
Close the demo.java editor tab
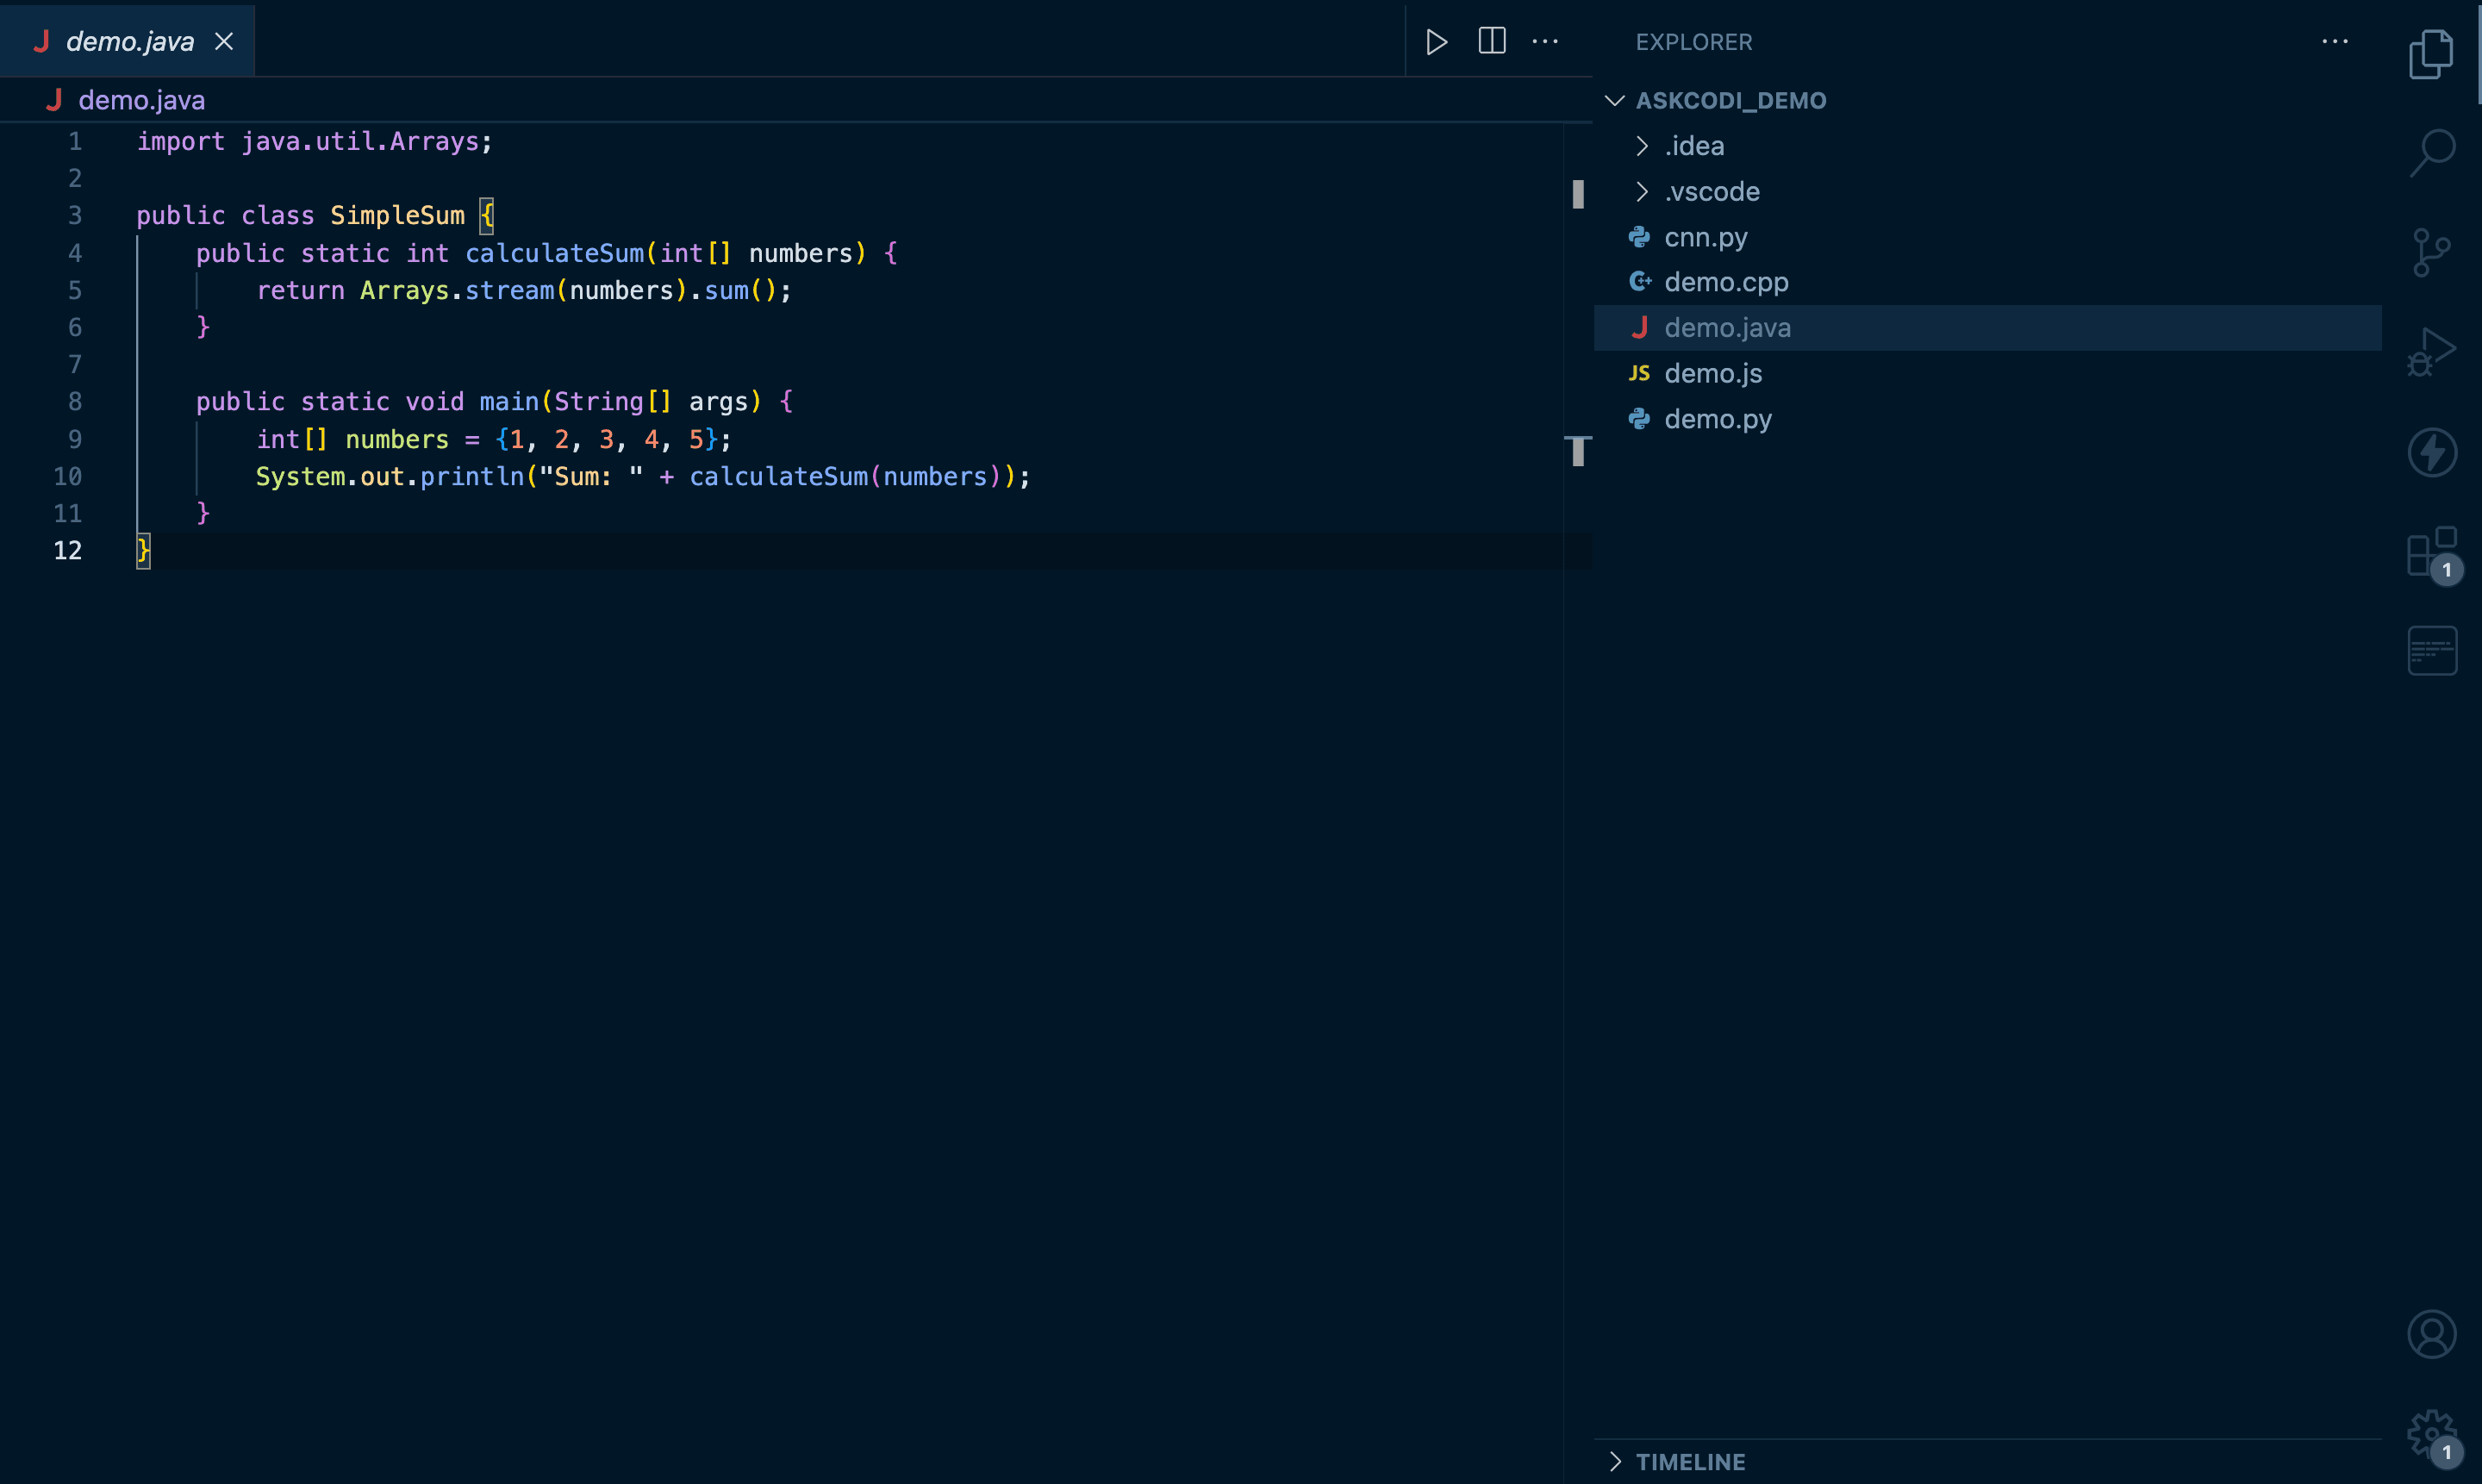click(x=224, y=41)
